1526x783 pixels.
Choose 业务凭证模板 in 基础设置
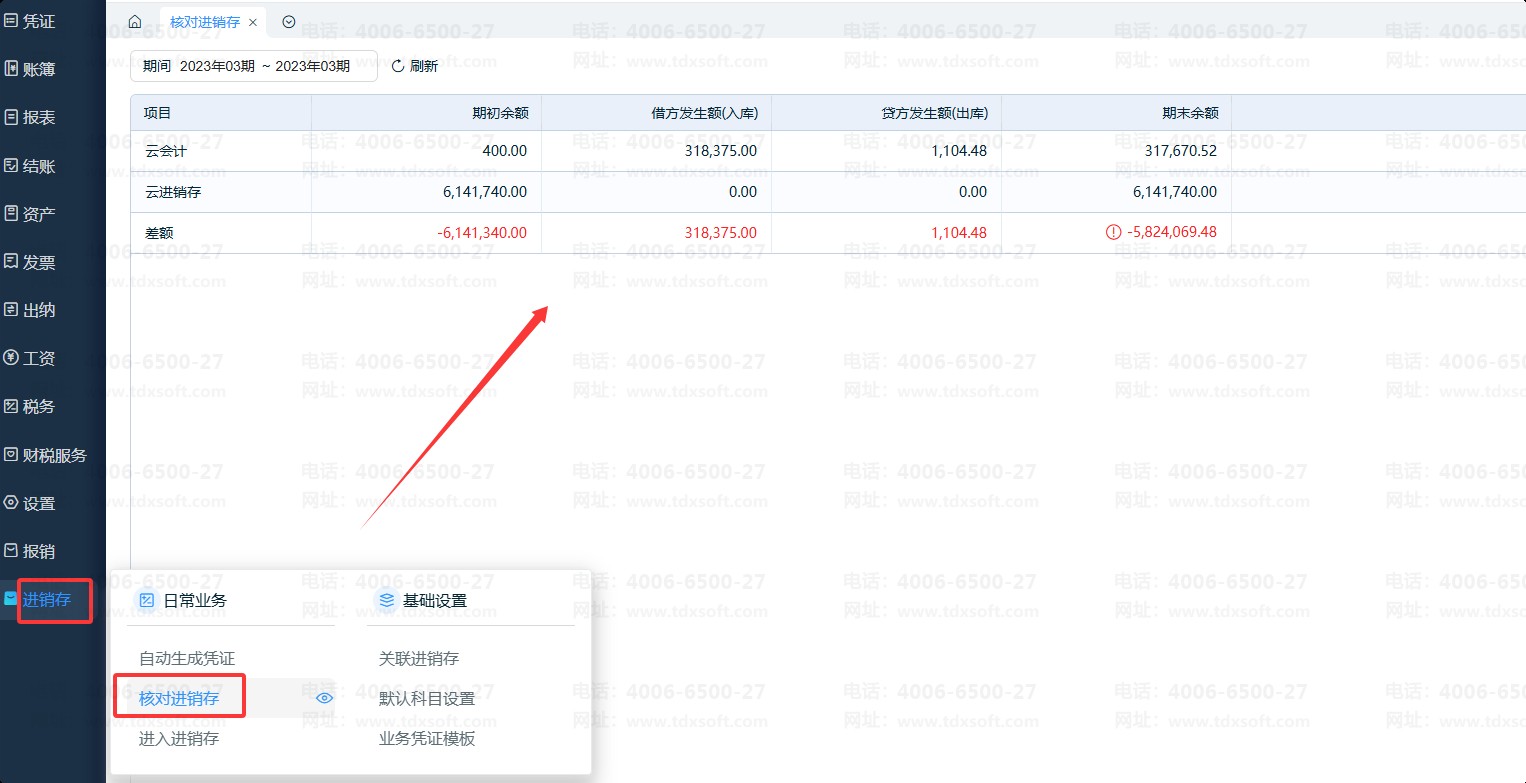point(427,738)
